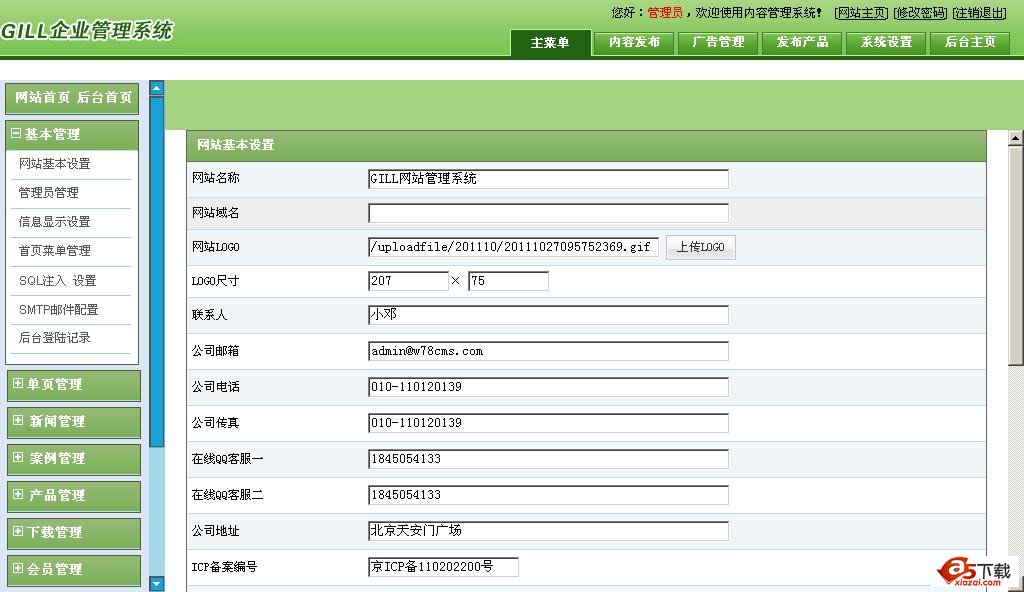The image size is (1024, 592).
Task: Expand the 新闻管理 section
Action: click(17, 421)
